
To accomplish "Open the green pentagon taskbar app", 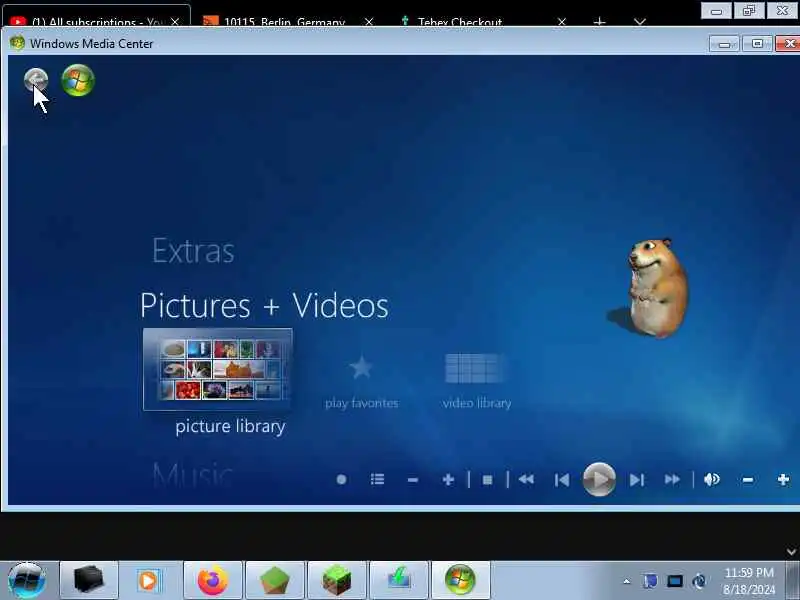I will [274, 580].
